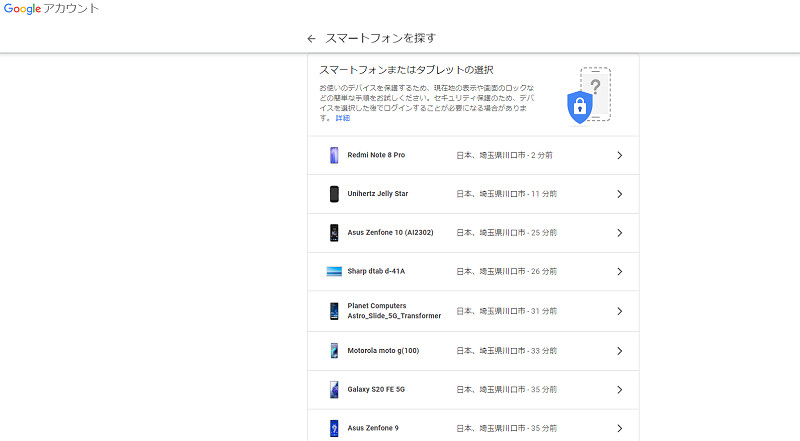The height and width of the screenshot is (441, 800).
Task: Click the Sharp dtab d-41A tablet icon
Action: pos(334,272)
